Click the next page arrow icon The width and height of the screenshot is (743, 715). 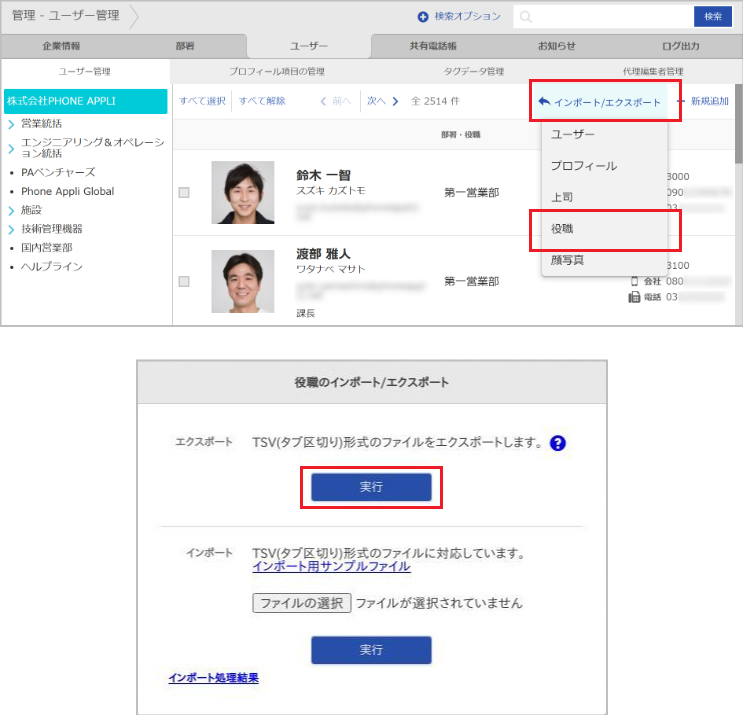pos(395,101)
